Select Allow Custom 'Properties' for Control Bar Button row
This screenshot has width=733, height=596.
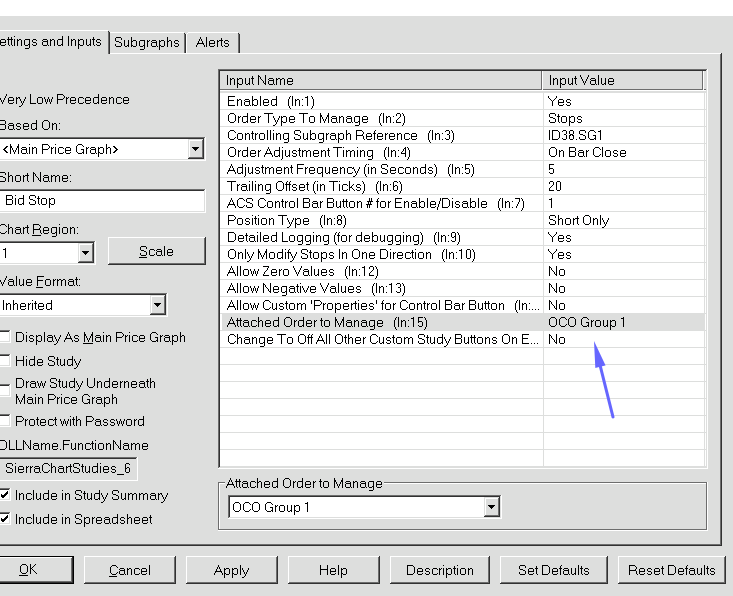(x=462, y=305)
